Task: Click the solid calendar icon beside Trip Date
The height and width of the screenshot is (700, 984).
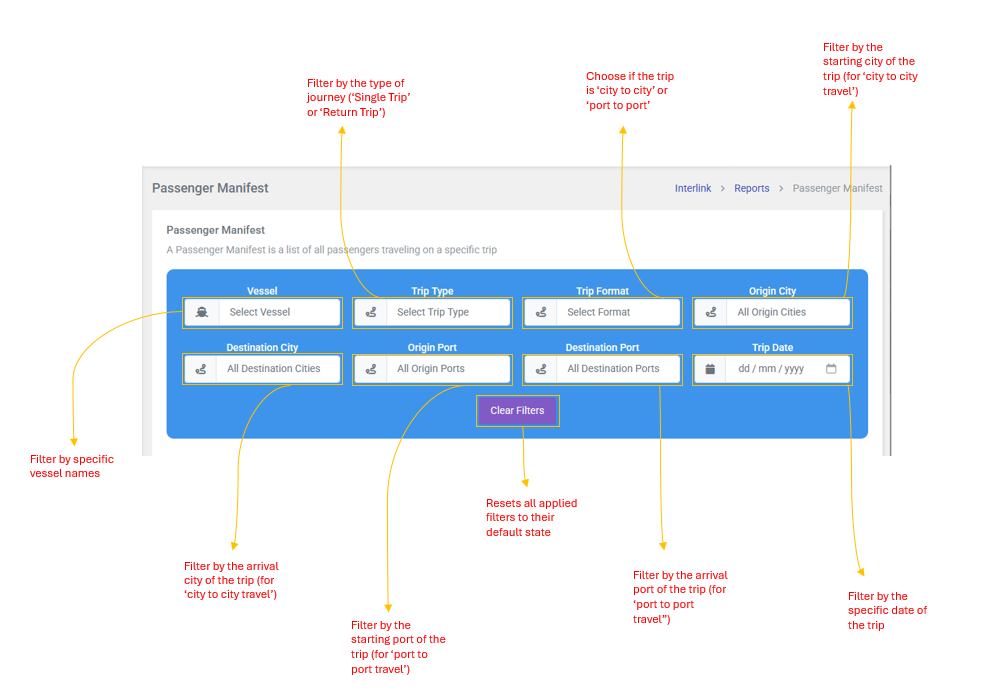Action: (x=711, y=369)
